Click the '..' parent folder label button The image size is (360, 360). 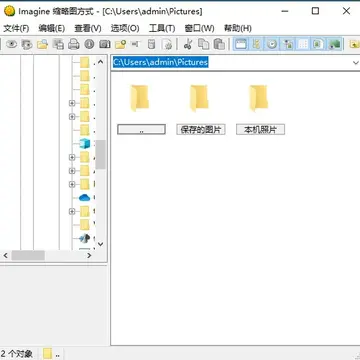point(141,129)
